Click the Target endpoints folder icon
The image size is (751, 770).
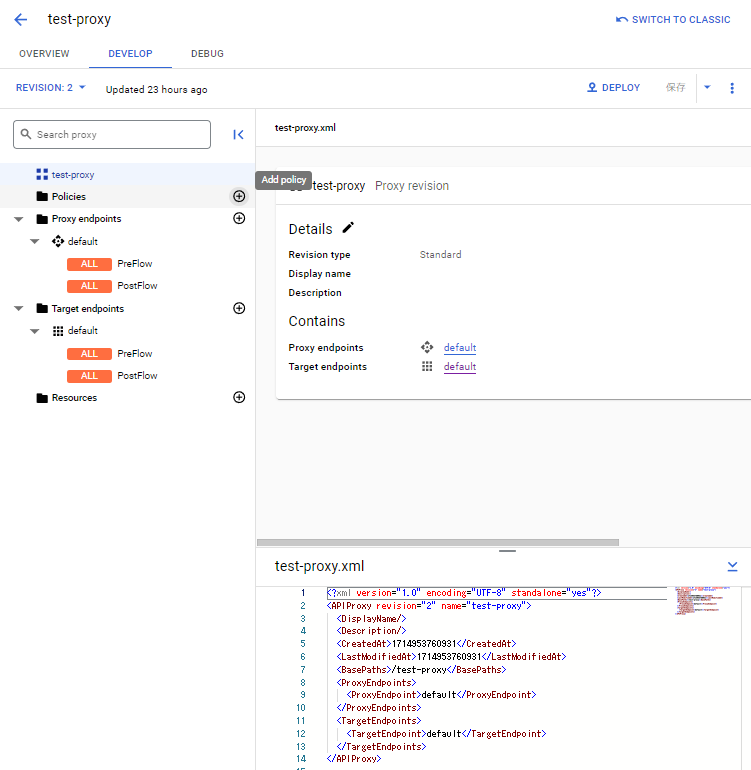42,308
